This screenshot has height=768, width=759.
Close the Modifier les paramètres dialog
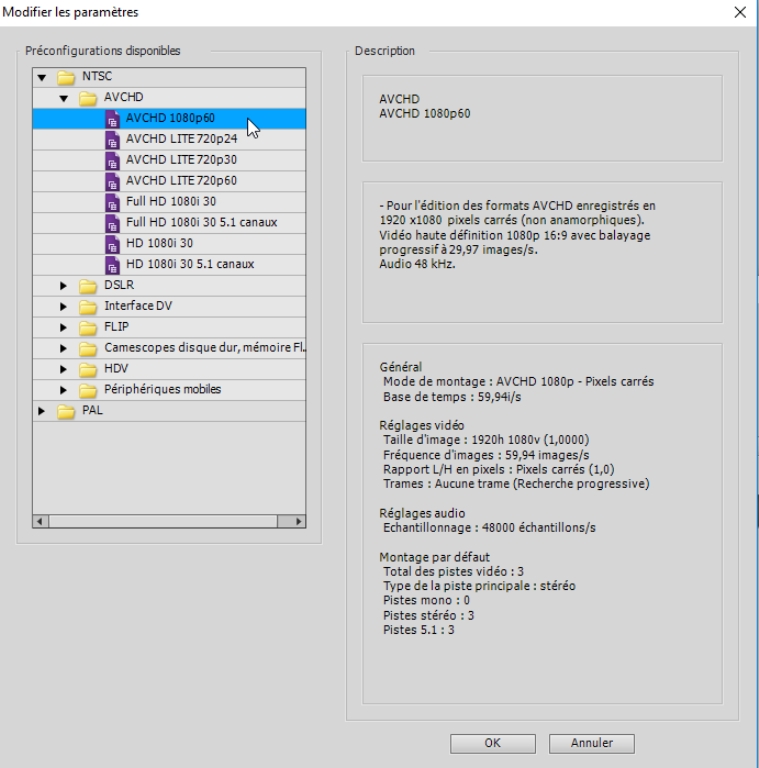(x=740, y=12)
